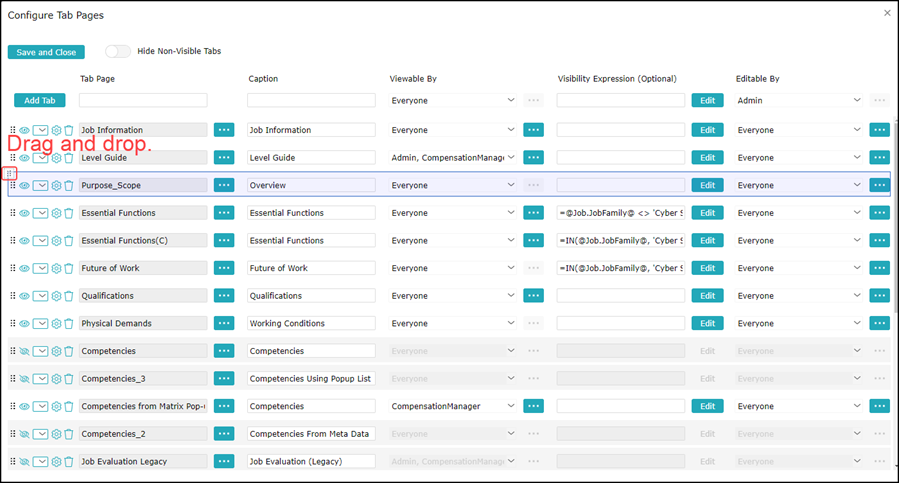Click ellipsis button beside Purpose_Scope tab name
This screenshot has height=483, width=899.
pyautogui.click(x=224, y=185)
